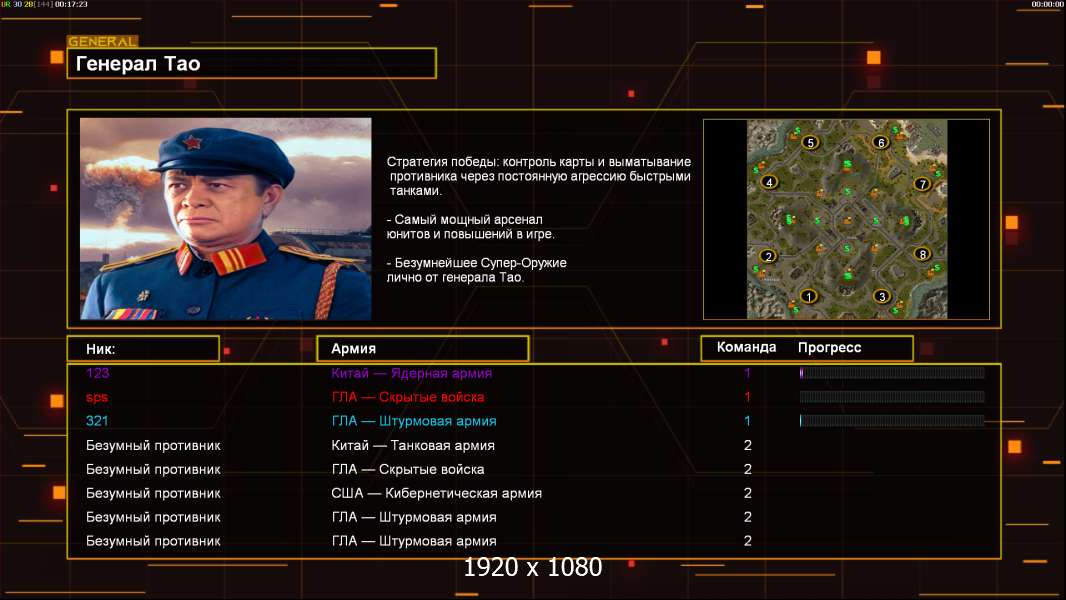
Task: Click start position marker 1 on the minimap
Action: pyautogui.click(x=809, y=296)
